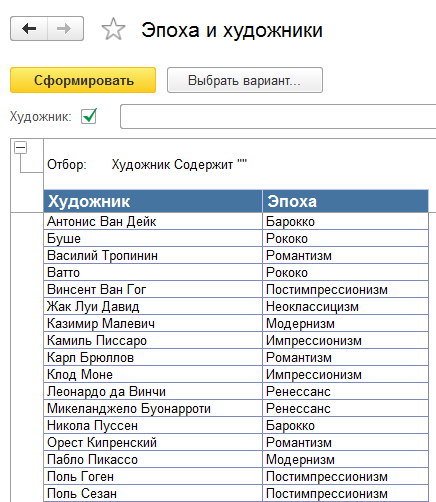Select the Рококо cell next to Буше
This screenshot has width=436, height=502.
(x=345, y=238)
